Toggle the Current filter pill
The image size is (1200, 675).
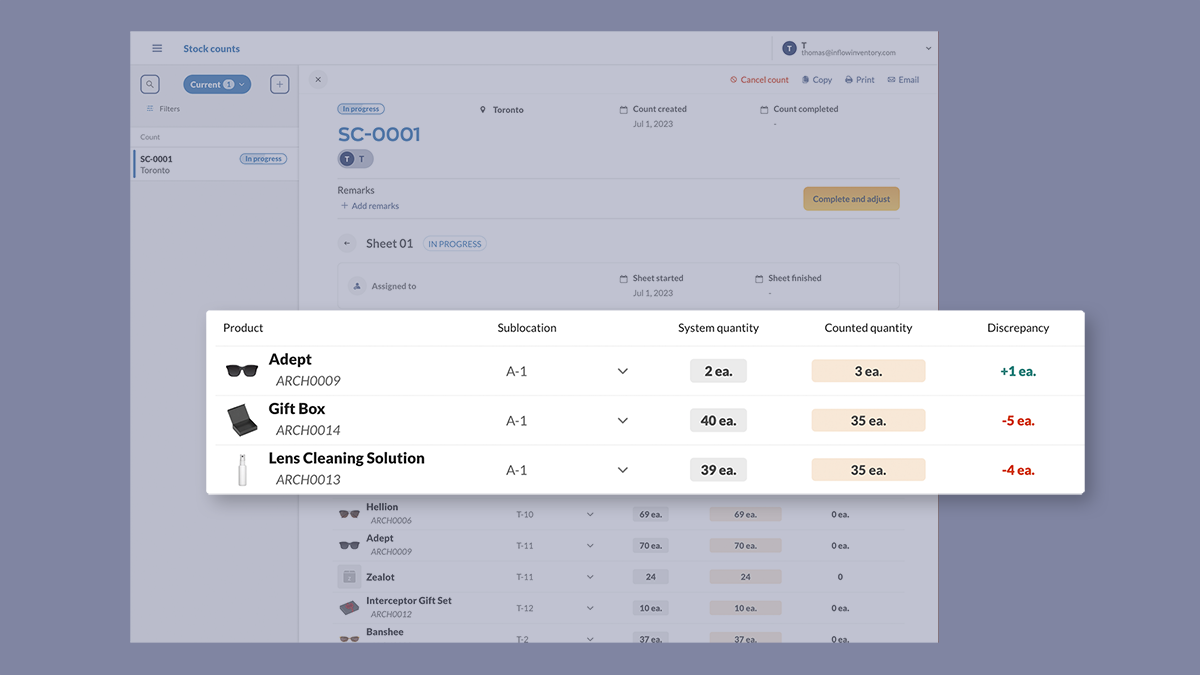[217, 84]
